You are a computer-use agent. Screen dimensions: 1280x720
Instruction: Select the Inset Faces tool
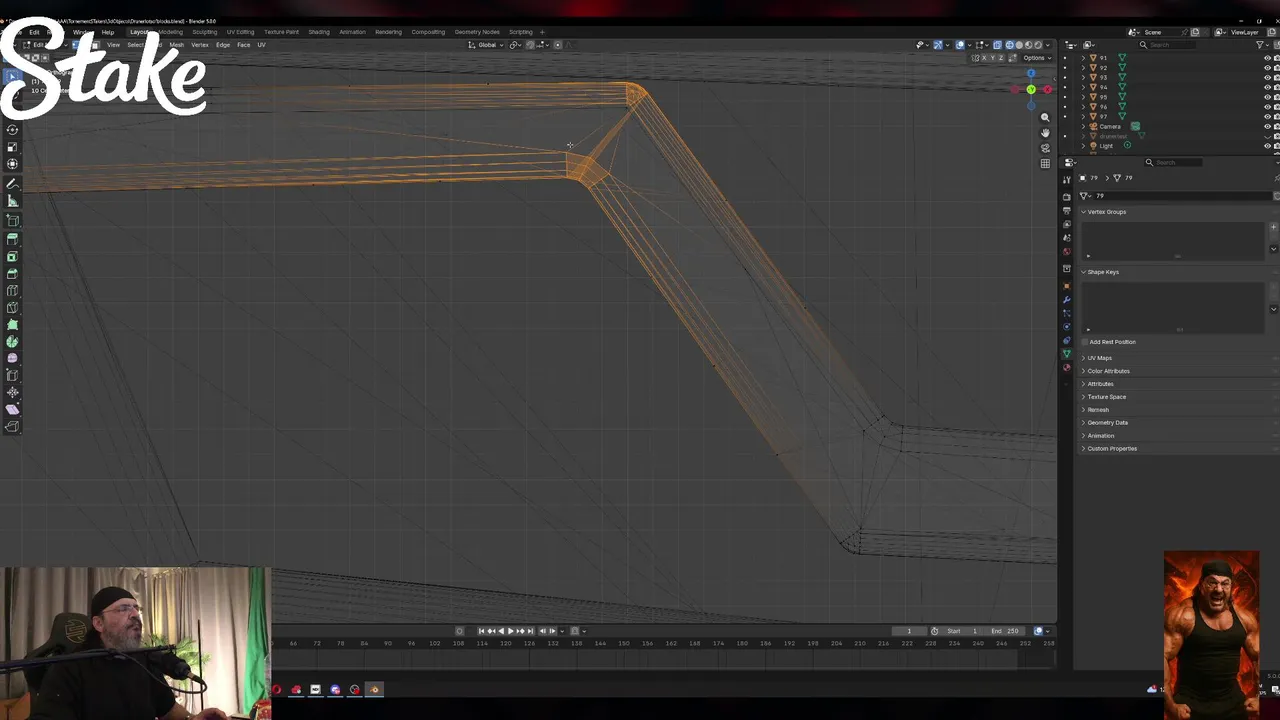coord(12,256)
